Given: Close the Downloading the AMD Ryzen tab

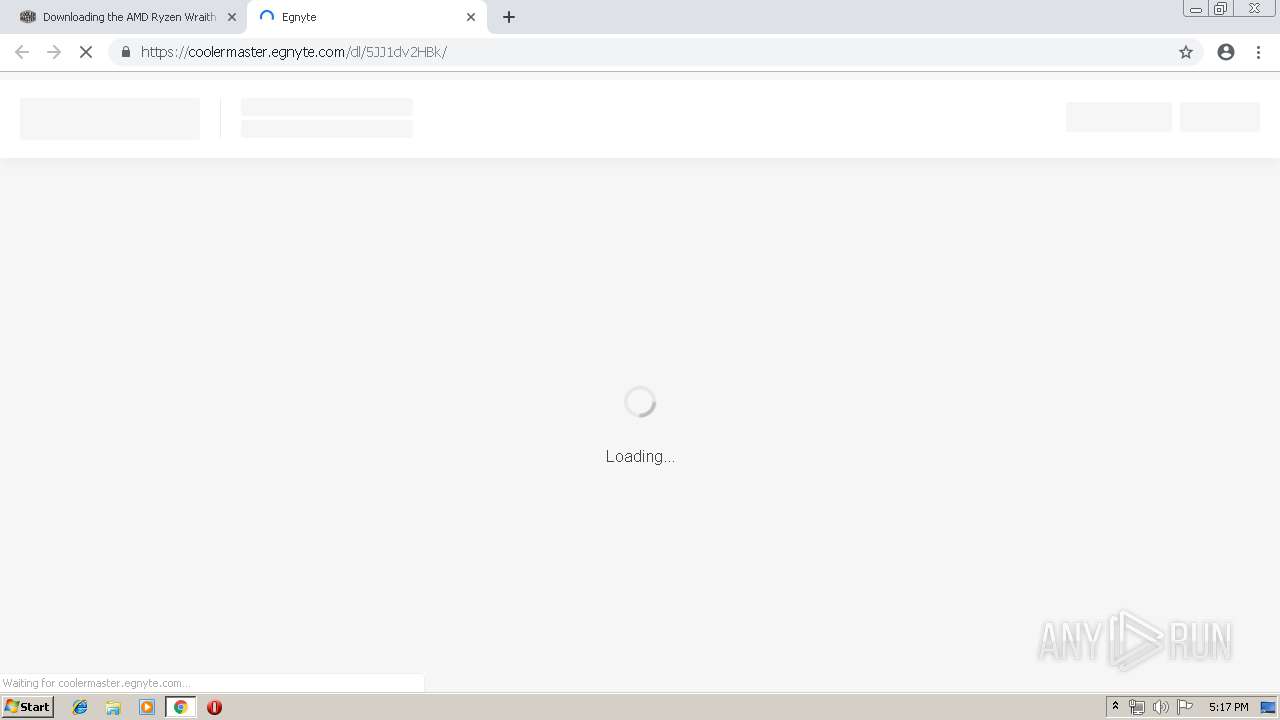Looking at the screenshot, I should (x=232, y=17).
